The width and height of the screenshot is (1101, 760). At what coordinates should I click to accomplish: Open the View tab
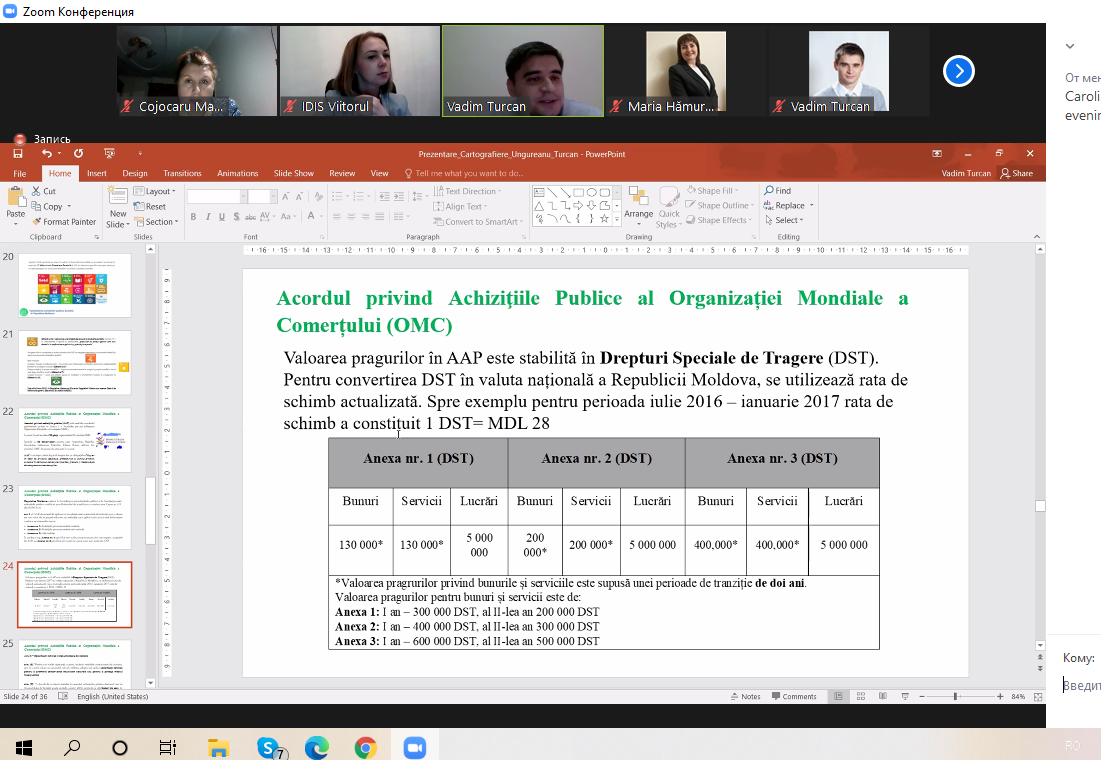pos(379,173)
